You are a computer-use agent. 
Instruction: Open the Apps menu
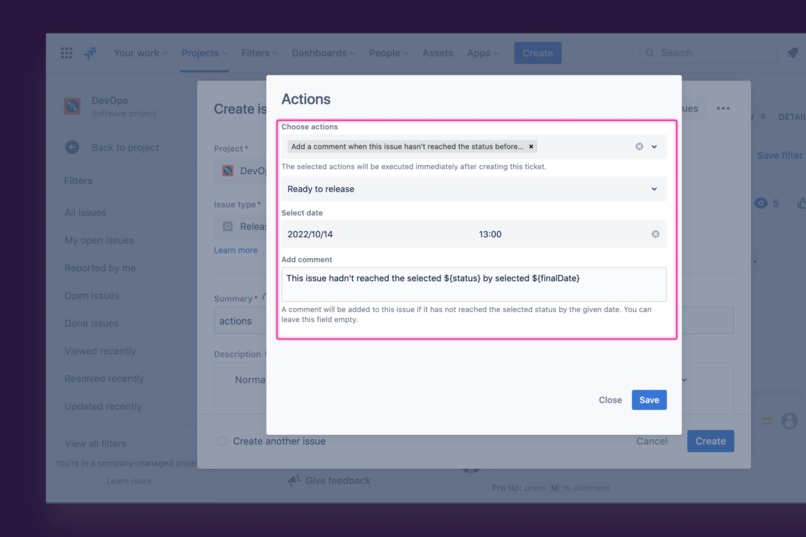point(482,53)
